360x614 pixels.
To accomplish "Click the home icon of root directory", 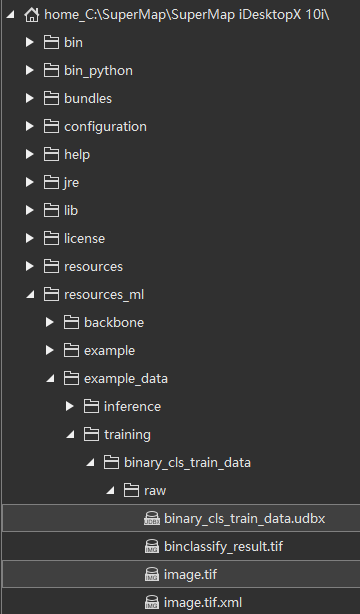I will pos(31,15).
